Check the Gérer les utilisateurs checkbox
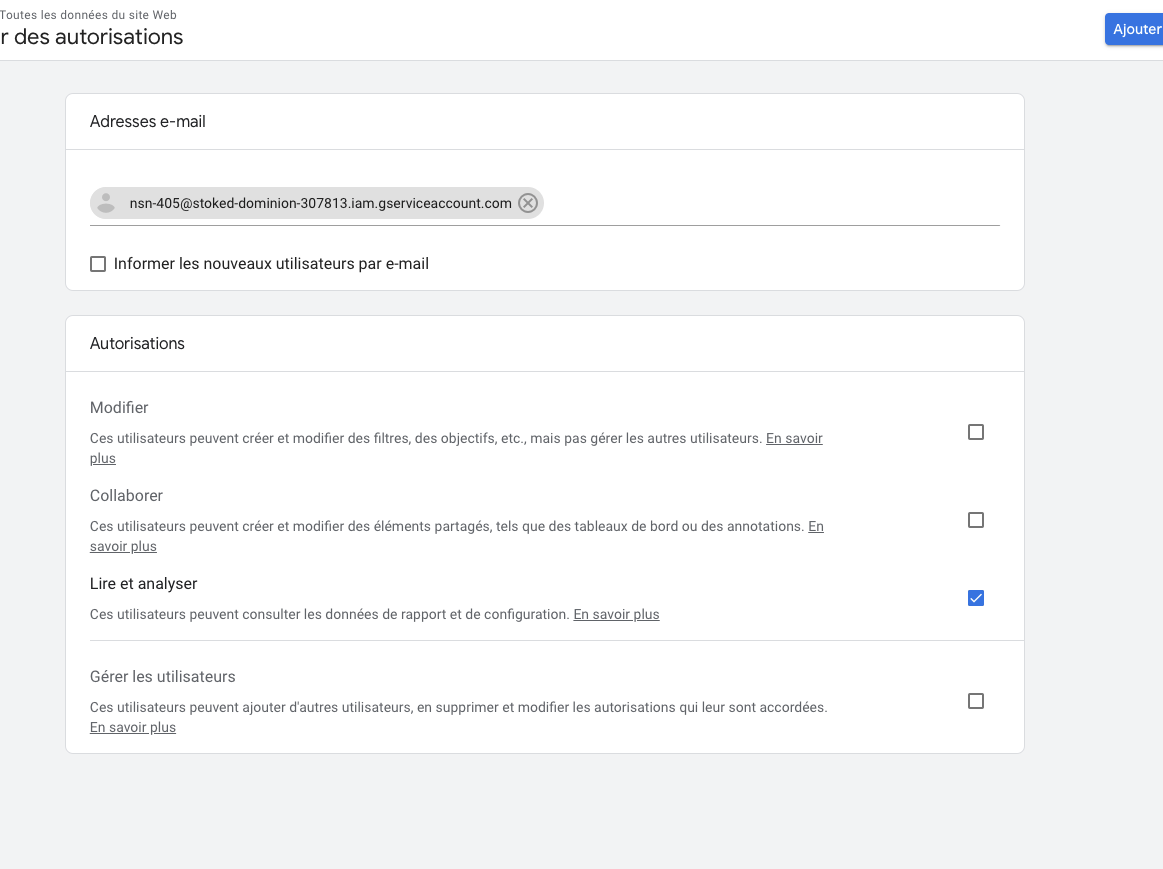The height and width of the screenshot is (869, 1163). pyautogui.click(x=976, y=701)
